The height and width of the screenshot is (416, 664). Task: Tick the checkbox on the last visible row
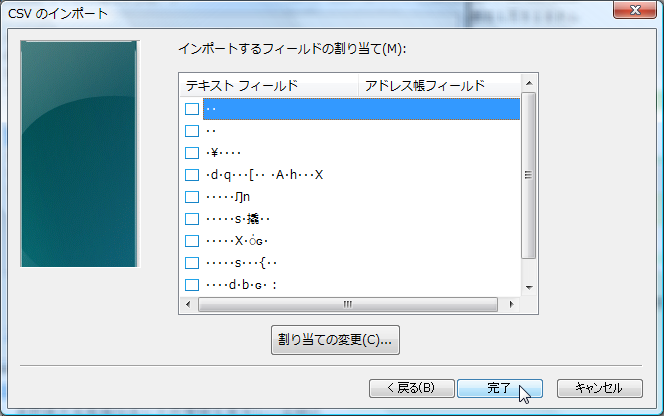(x=192, y=285)
